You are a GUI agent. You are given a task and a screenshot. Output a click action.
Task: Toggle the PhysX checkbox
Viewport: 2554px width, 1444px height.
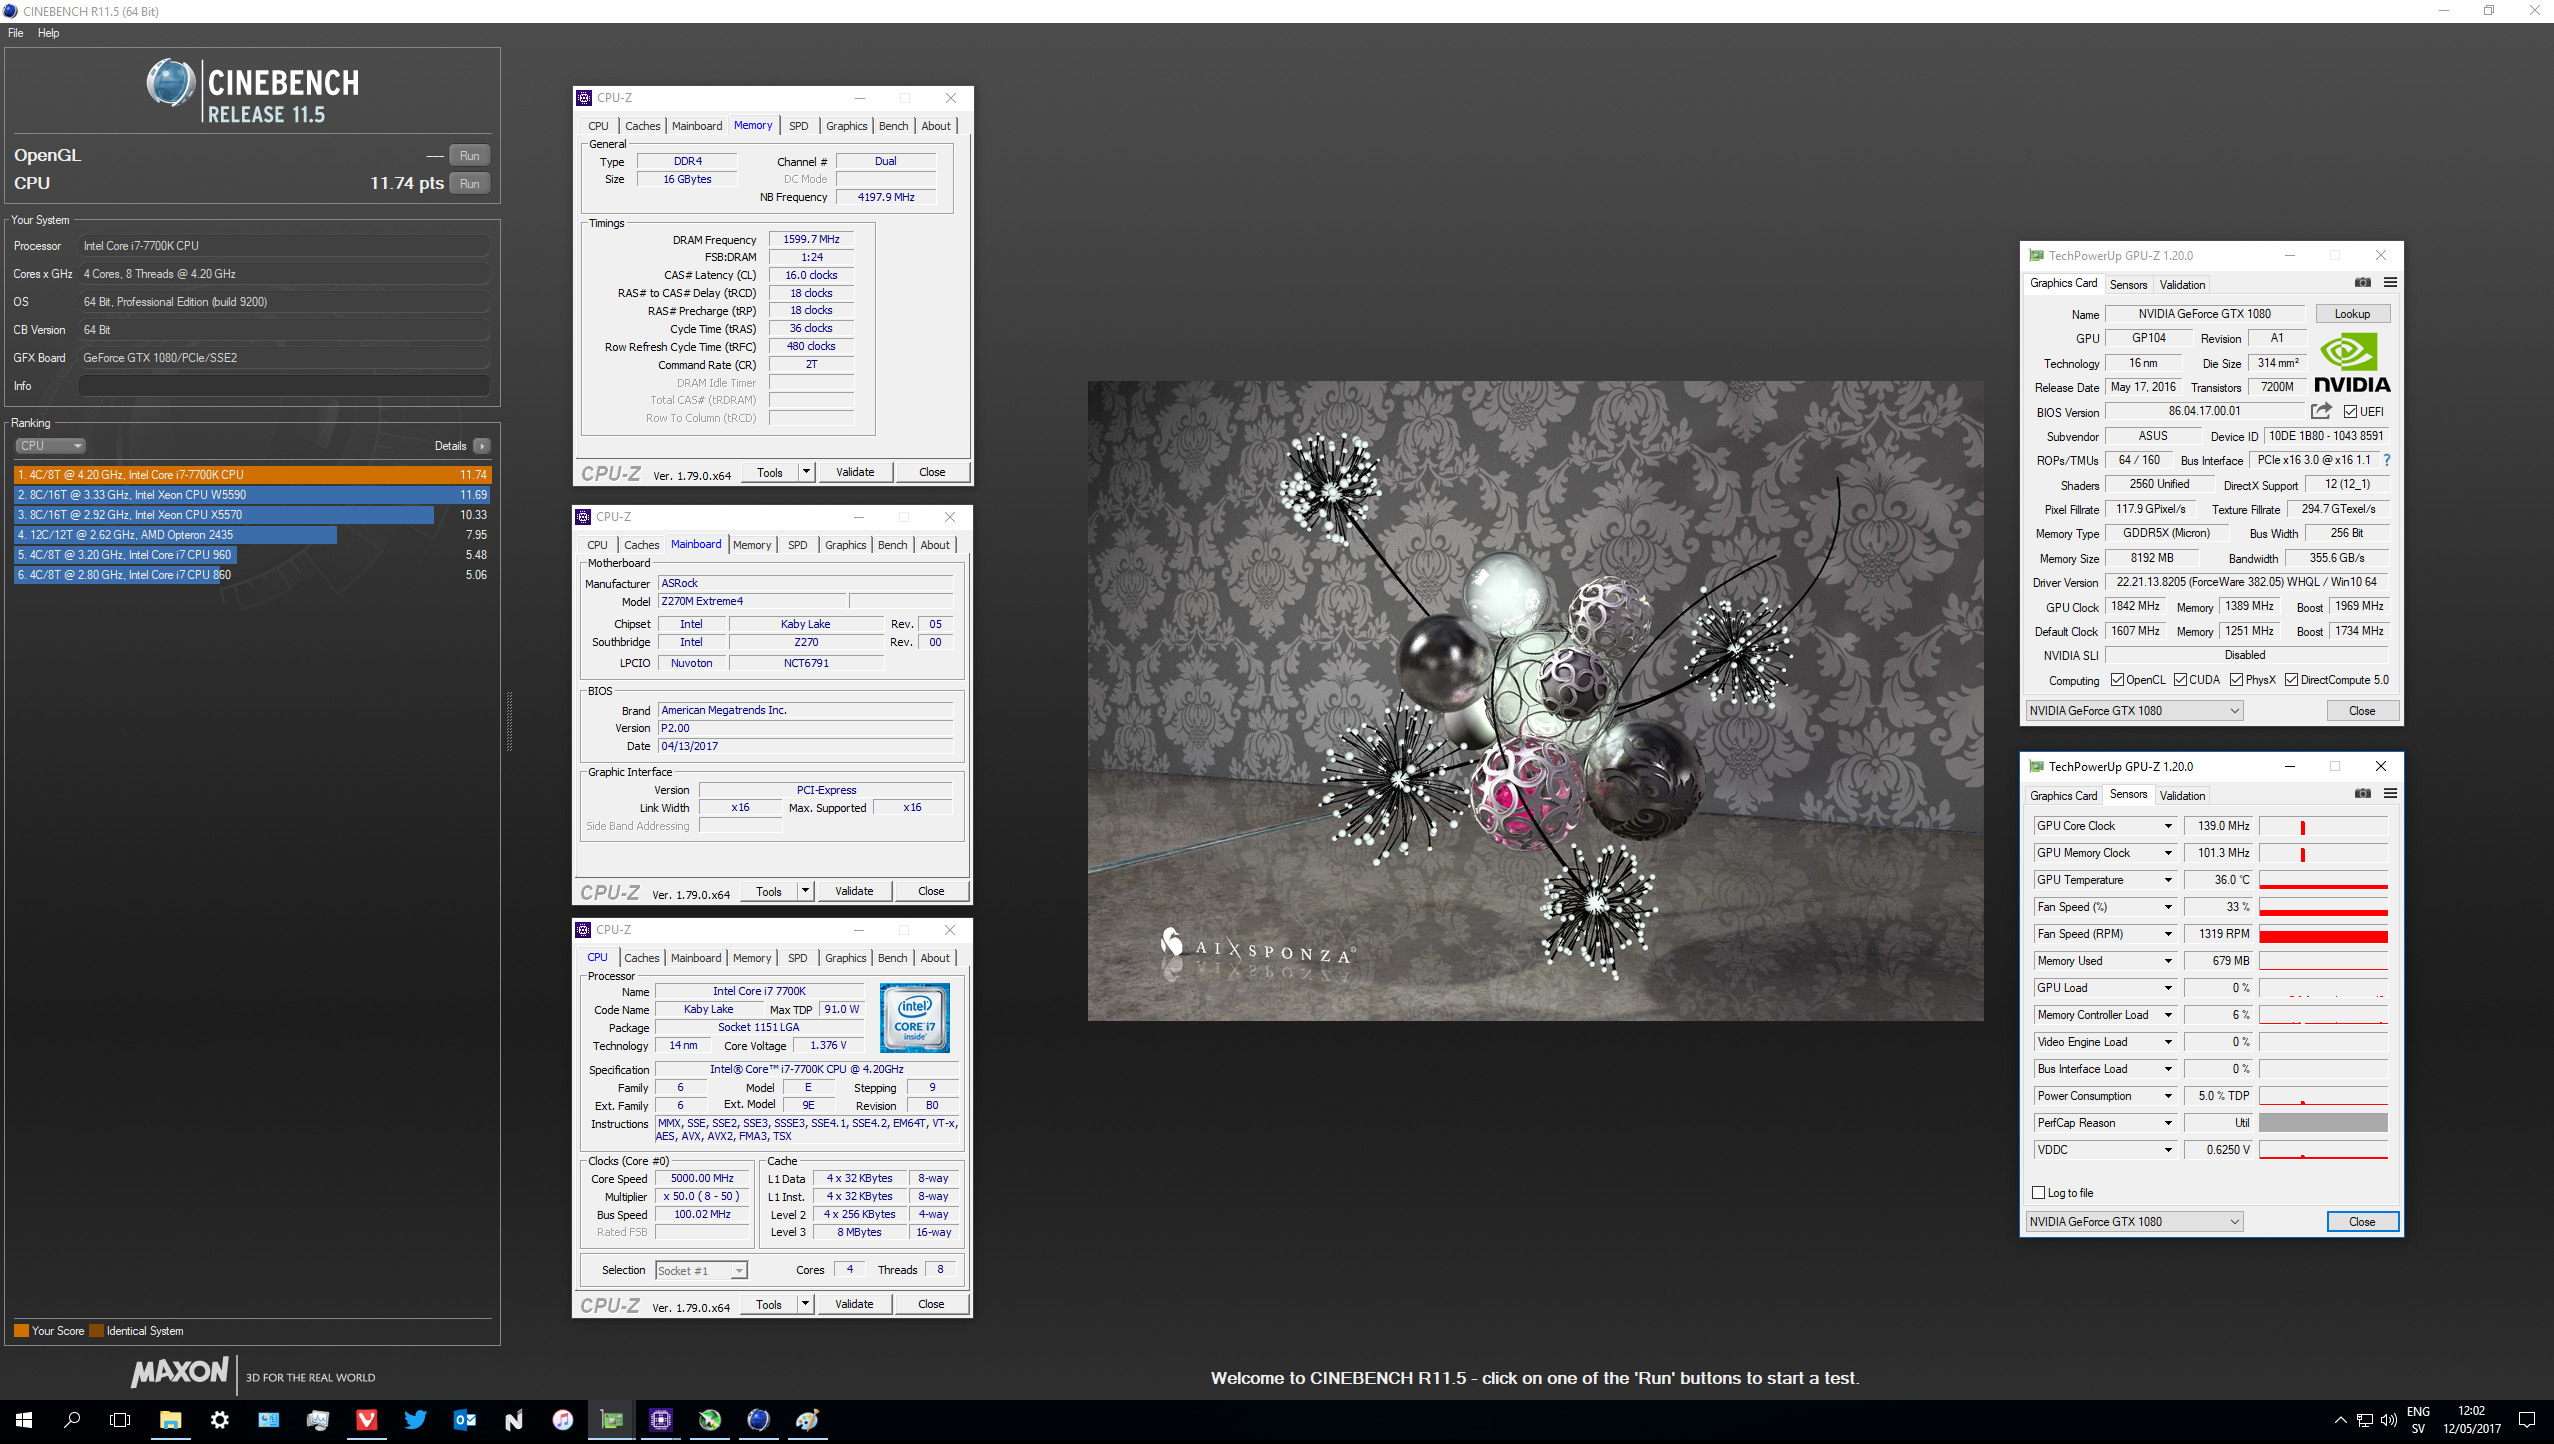click(x=2236, y=680)
